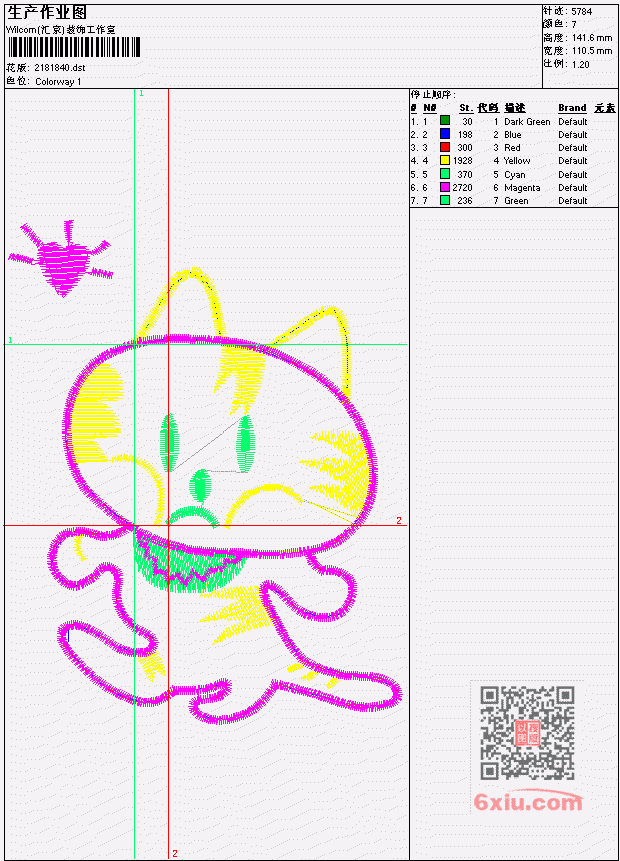Select the scale value '1.20'
This screenshot has width=620, height=861.
580,65
